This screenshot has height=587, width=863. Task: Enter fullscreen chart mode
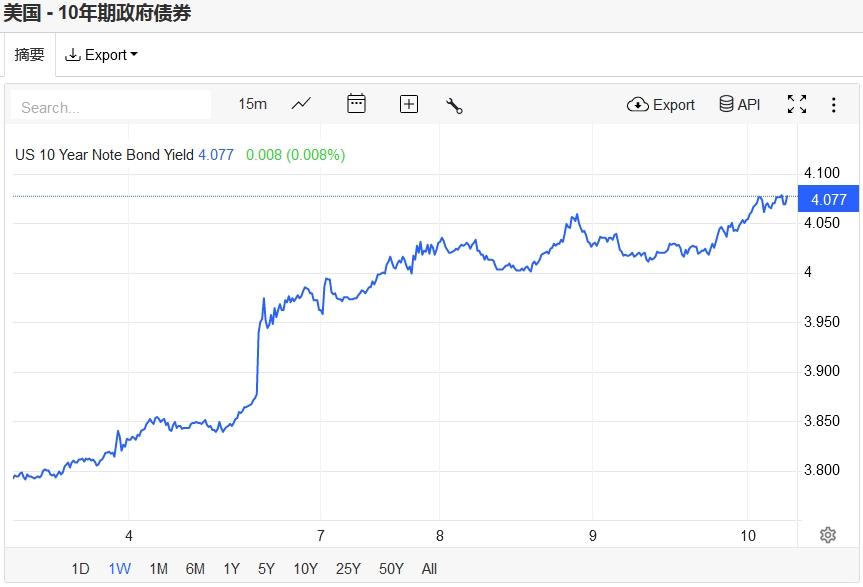click(x=797, y=104)
